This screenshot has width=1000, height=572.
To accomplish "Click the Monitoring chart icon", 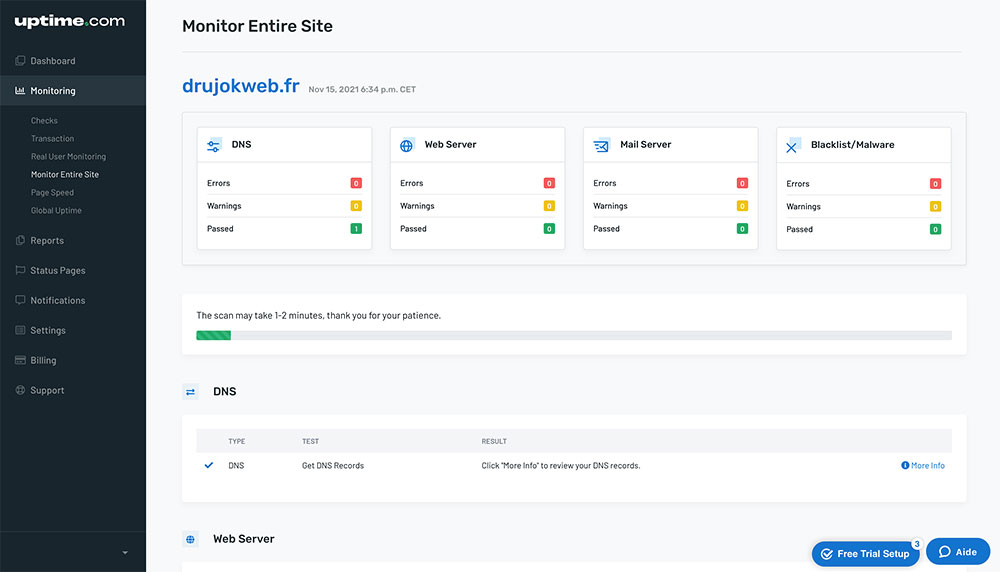I will (20, 91).
